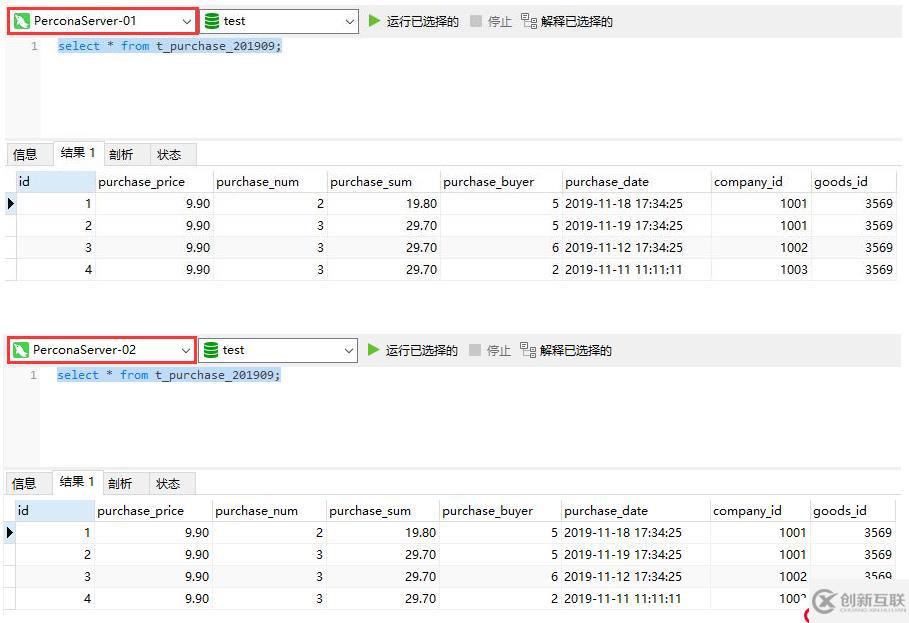Click the test database icon in the top panel

pos(210,20)
